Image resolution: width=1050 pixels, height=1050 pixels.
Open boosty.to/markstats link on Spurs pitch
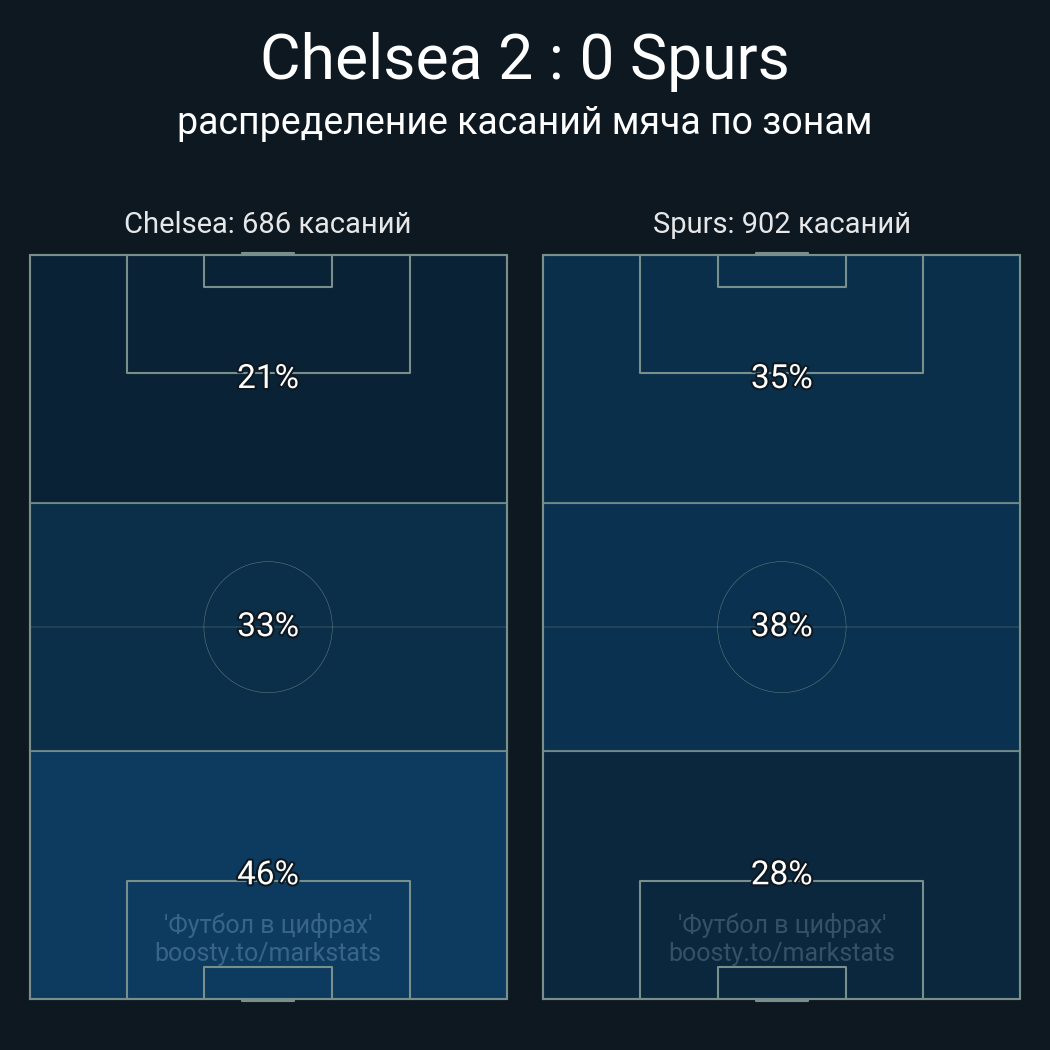click(781, 952)
